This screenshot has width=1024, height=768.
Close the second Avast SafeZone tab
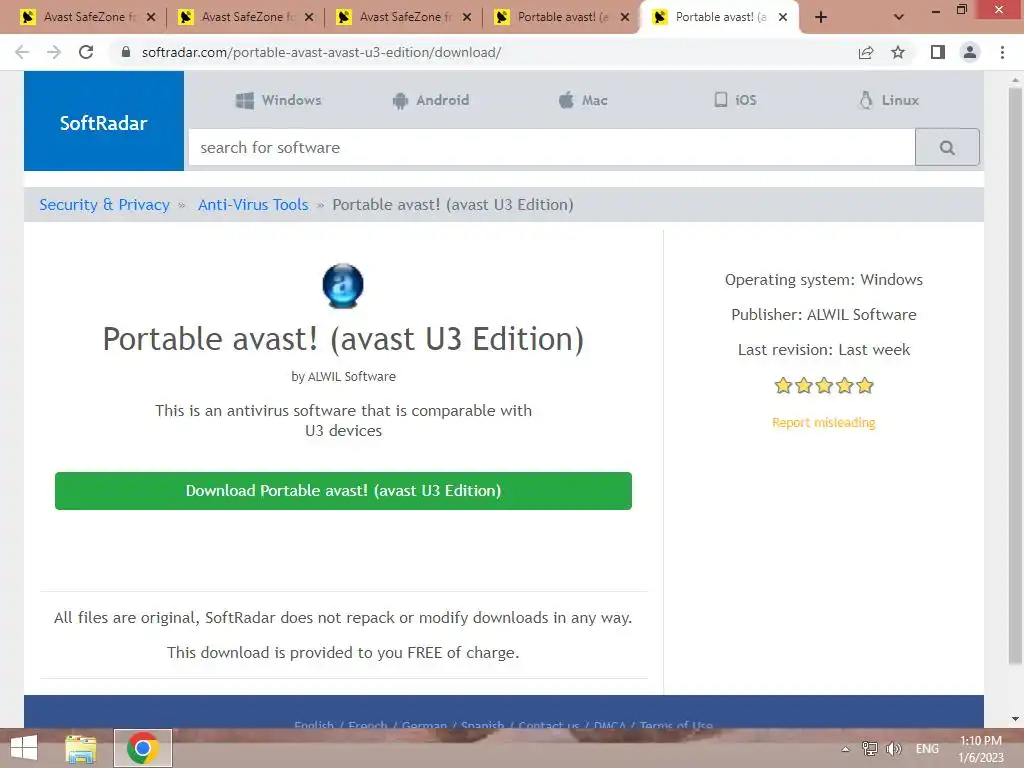tap(309, 17)
